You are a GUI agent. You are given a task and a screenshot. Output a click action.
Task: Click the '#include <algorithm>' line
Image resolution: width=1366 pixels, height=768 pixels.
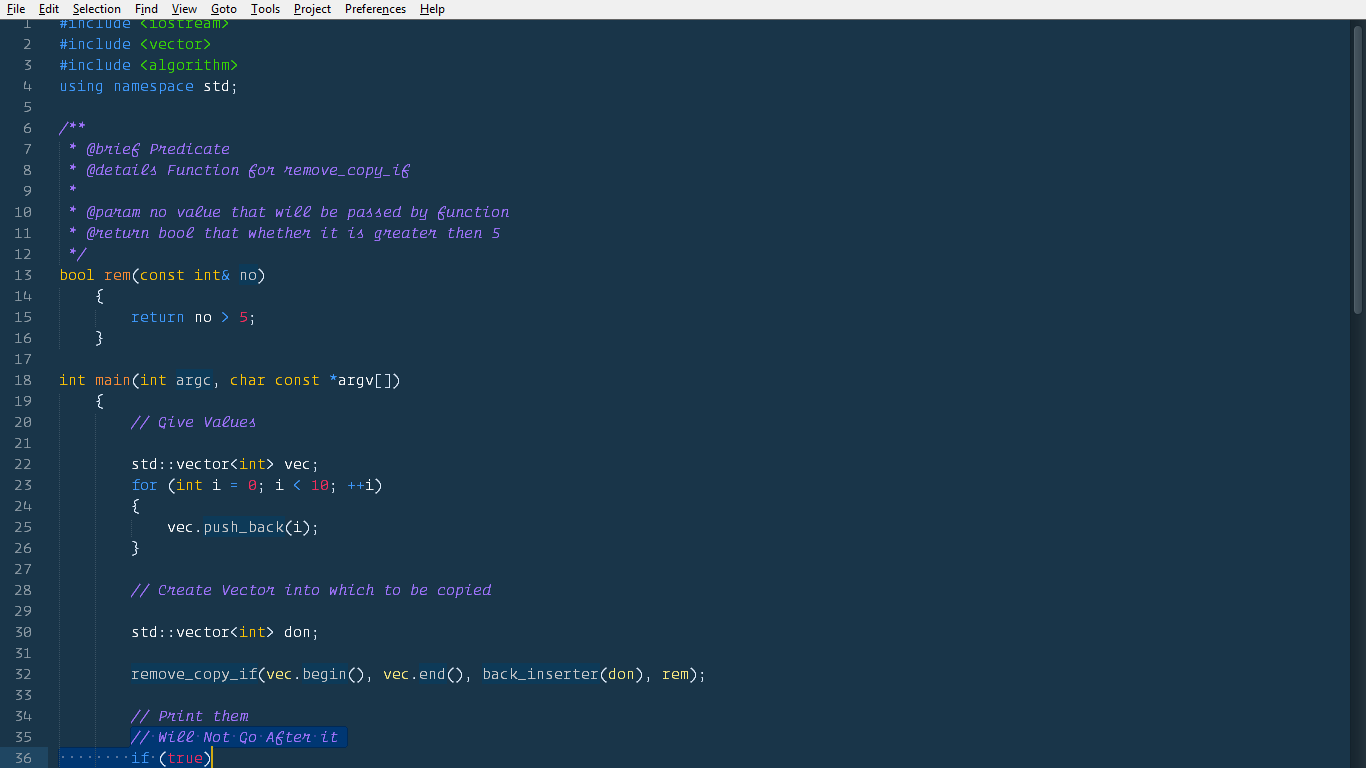point(148,65)
